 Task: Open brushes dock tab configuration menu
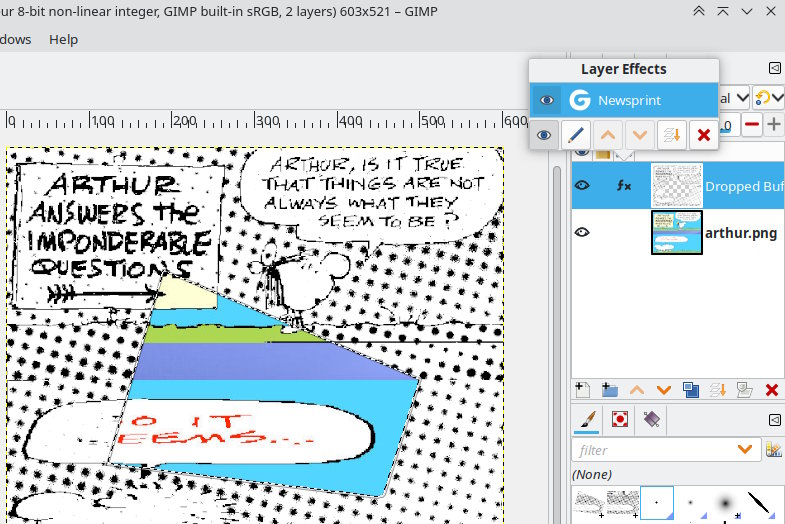click(774, 420)
